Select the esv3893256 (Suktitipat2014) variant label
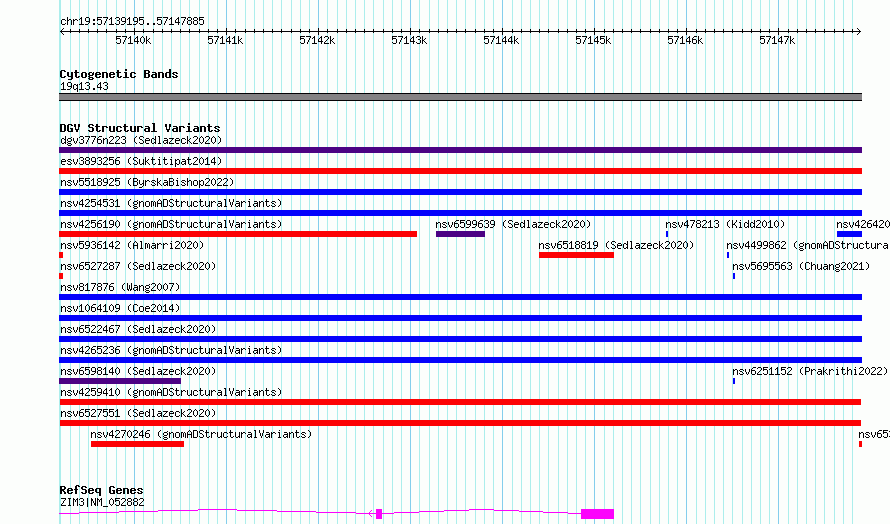Image resolution: width=890 pixels, height=524 pixels. click(141, 161)
